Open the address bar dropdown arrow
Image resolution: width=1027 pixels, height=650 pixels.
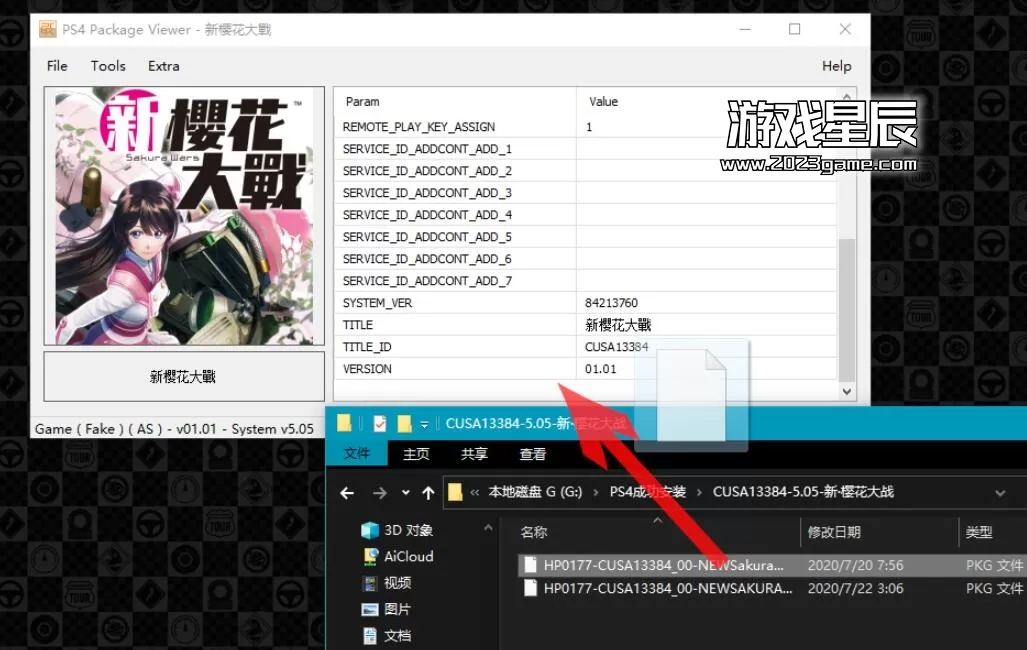point(1000,492)
